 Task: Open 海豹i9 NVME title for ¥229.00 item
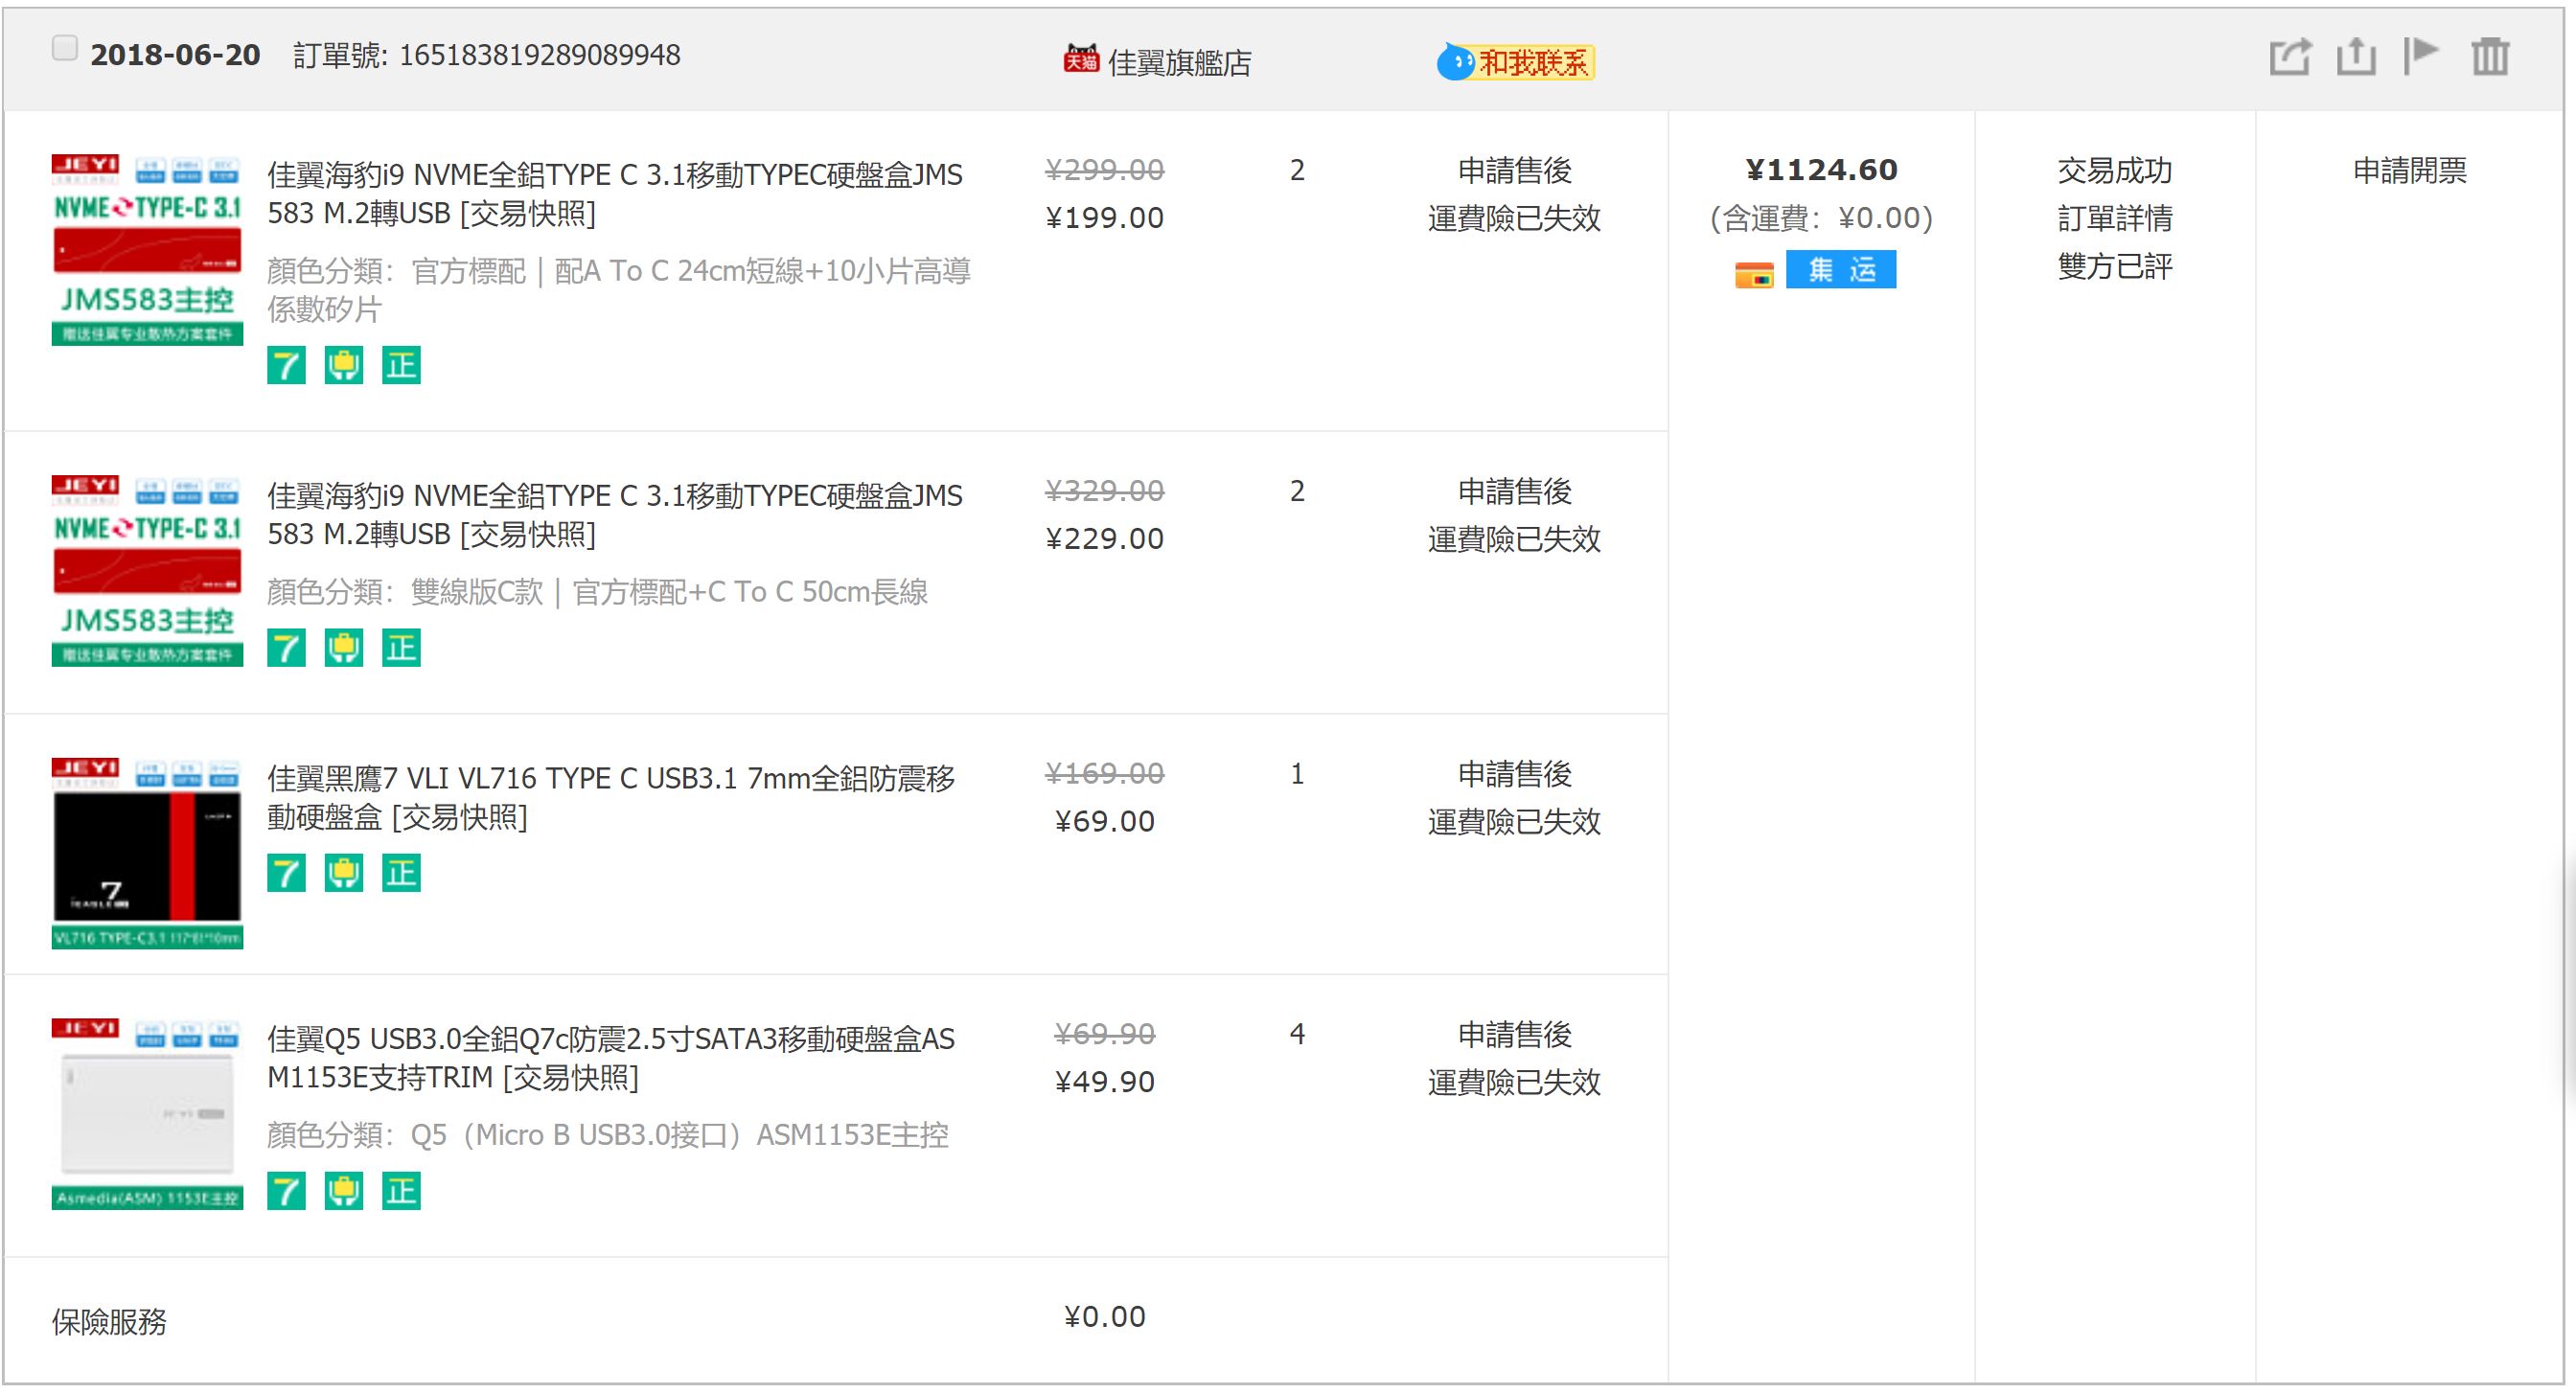tap(614, 515)
